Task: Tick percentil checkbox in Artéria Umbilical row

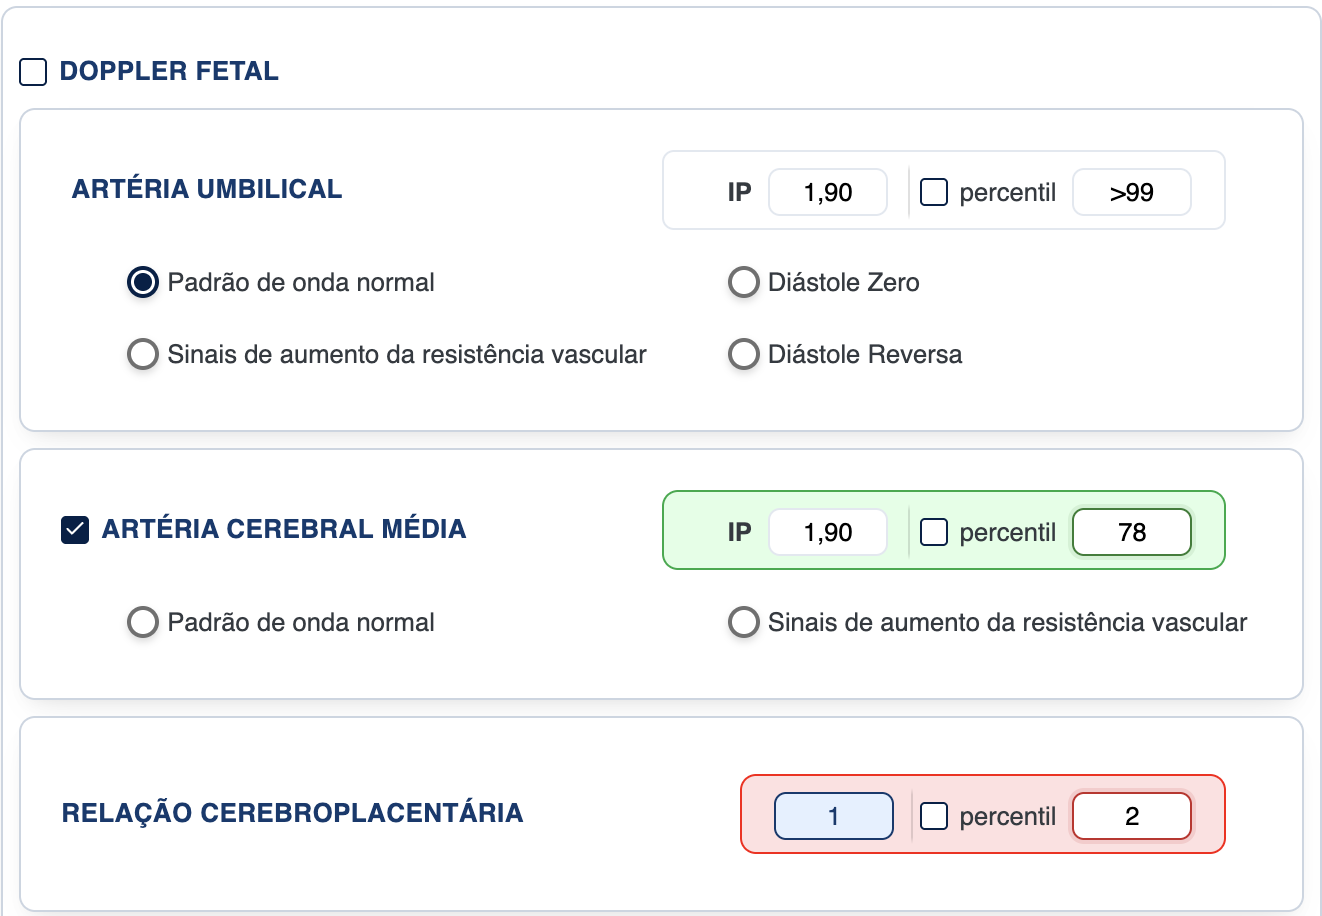Action: click(x=934, y=192)
